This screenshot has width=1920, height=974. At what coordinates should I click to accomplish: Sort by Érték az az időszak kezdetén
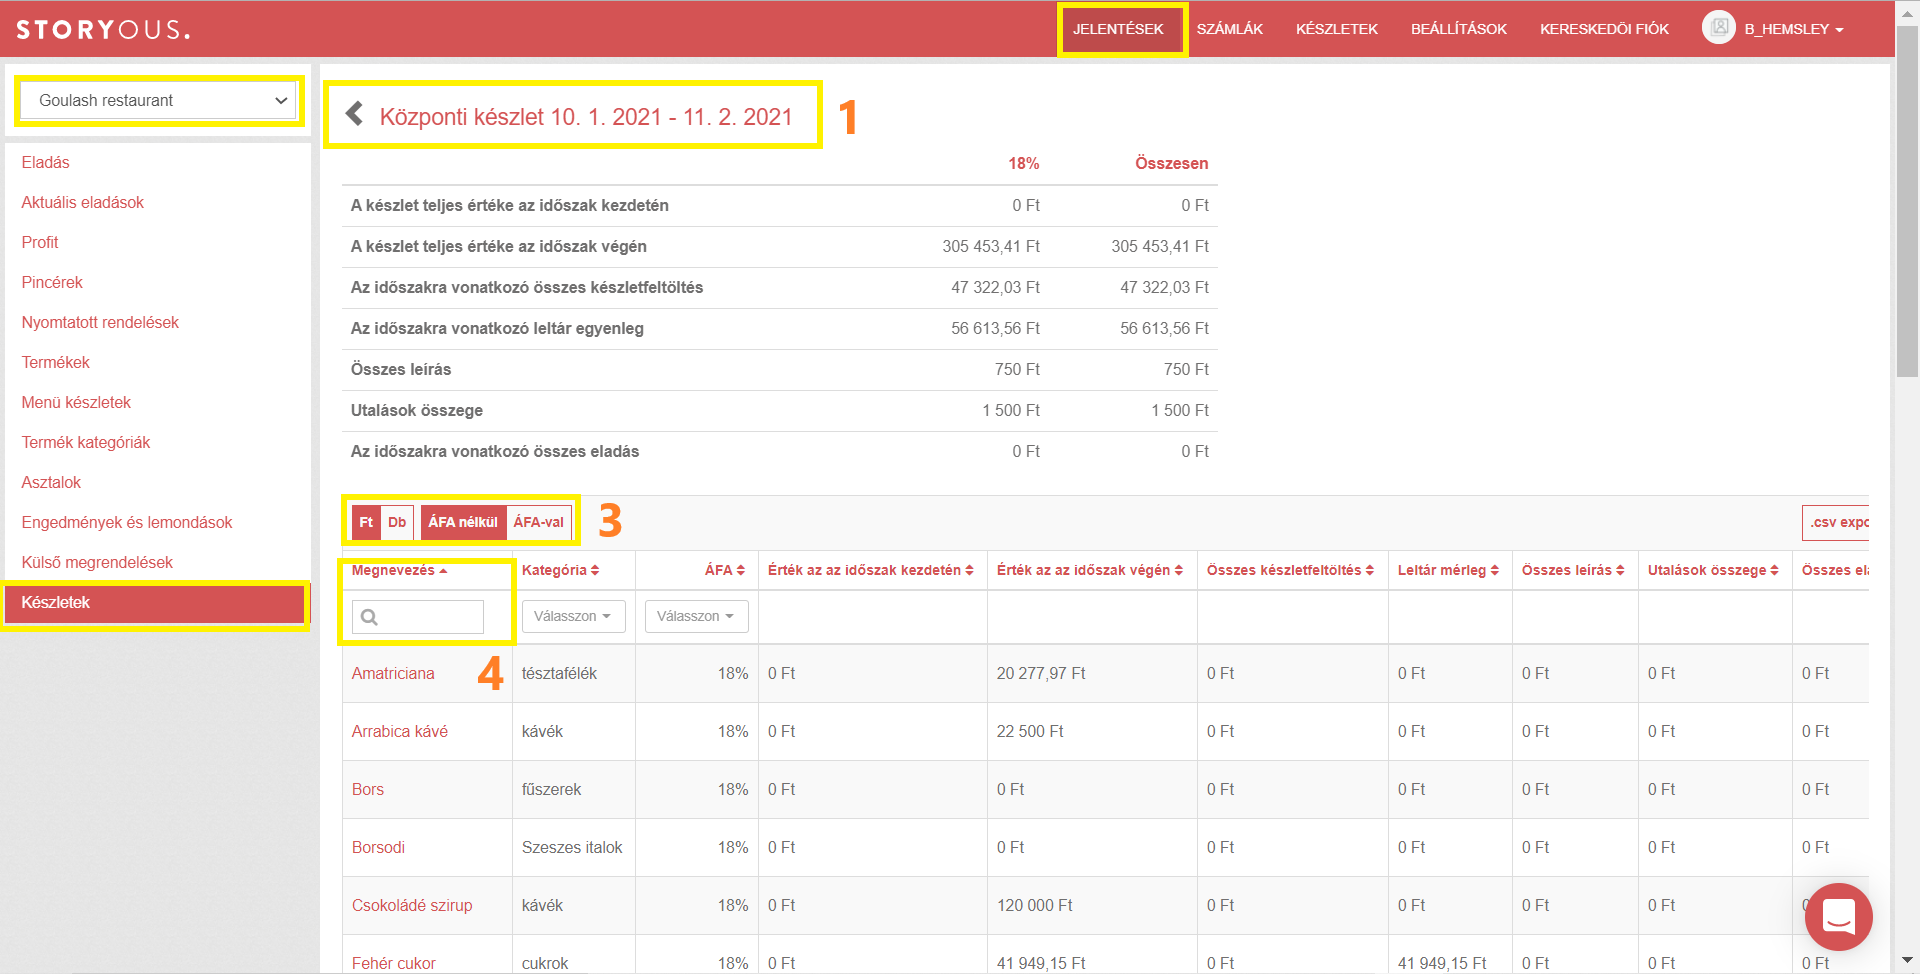point(870,570)
